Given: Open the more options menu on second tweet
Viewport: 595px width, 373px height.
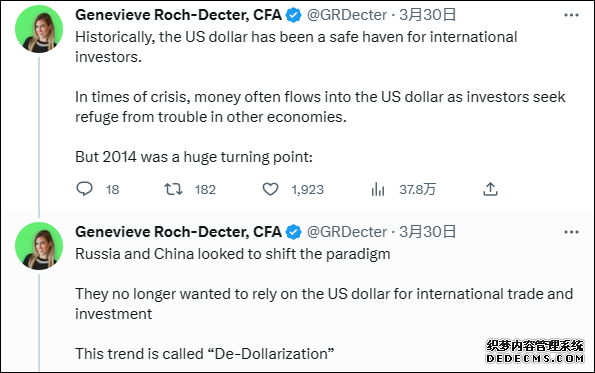Looking at the screenshot, I should (571, 232).
